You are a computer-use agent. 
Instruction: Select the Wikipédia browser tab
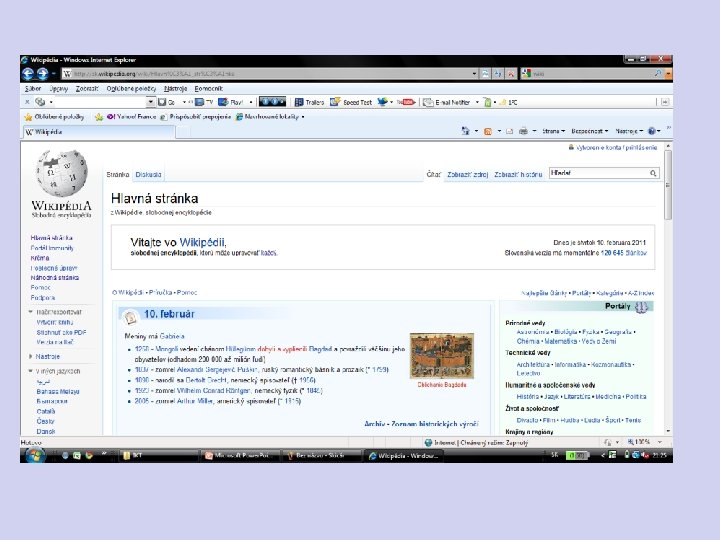click(99, 132)
